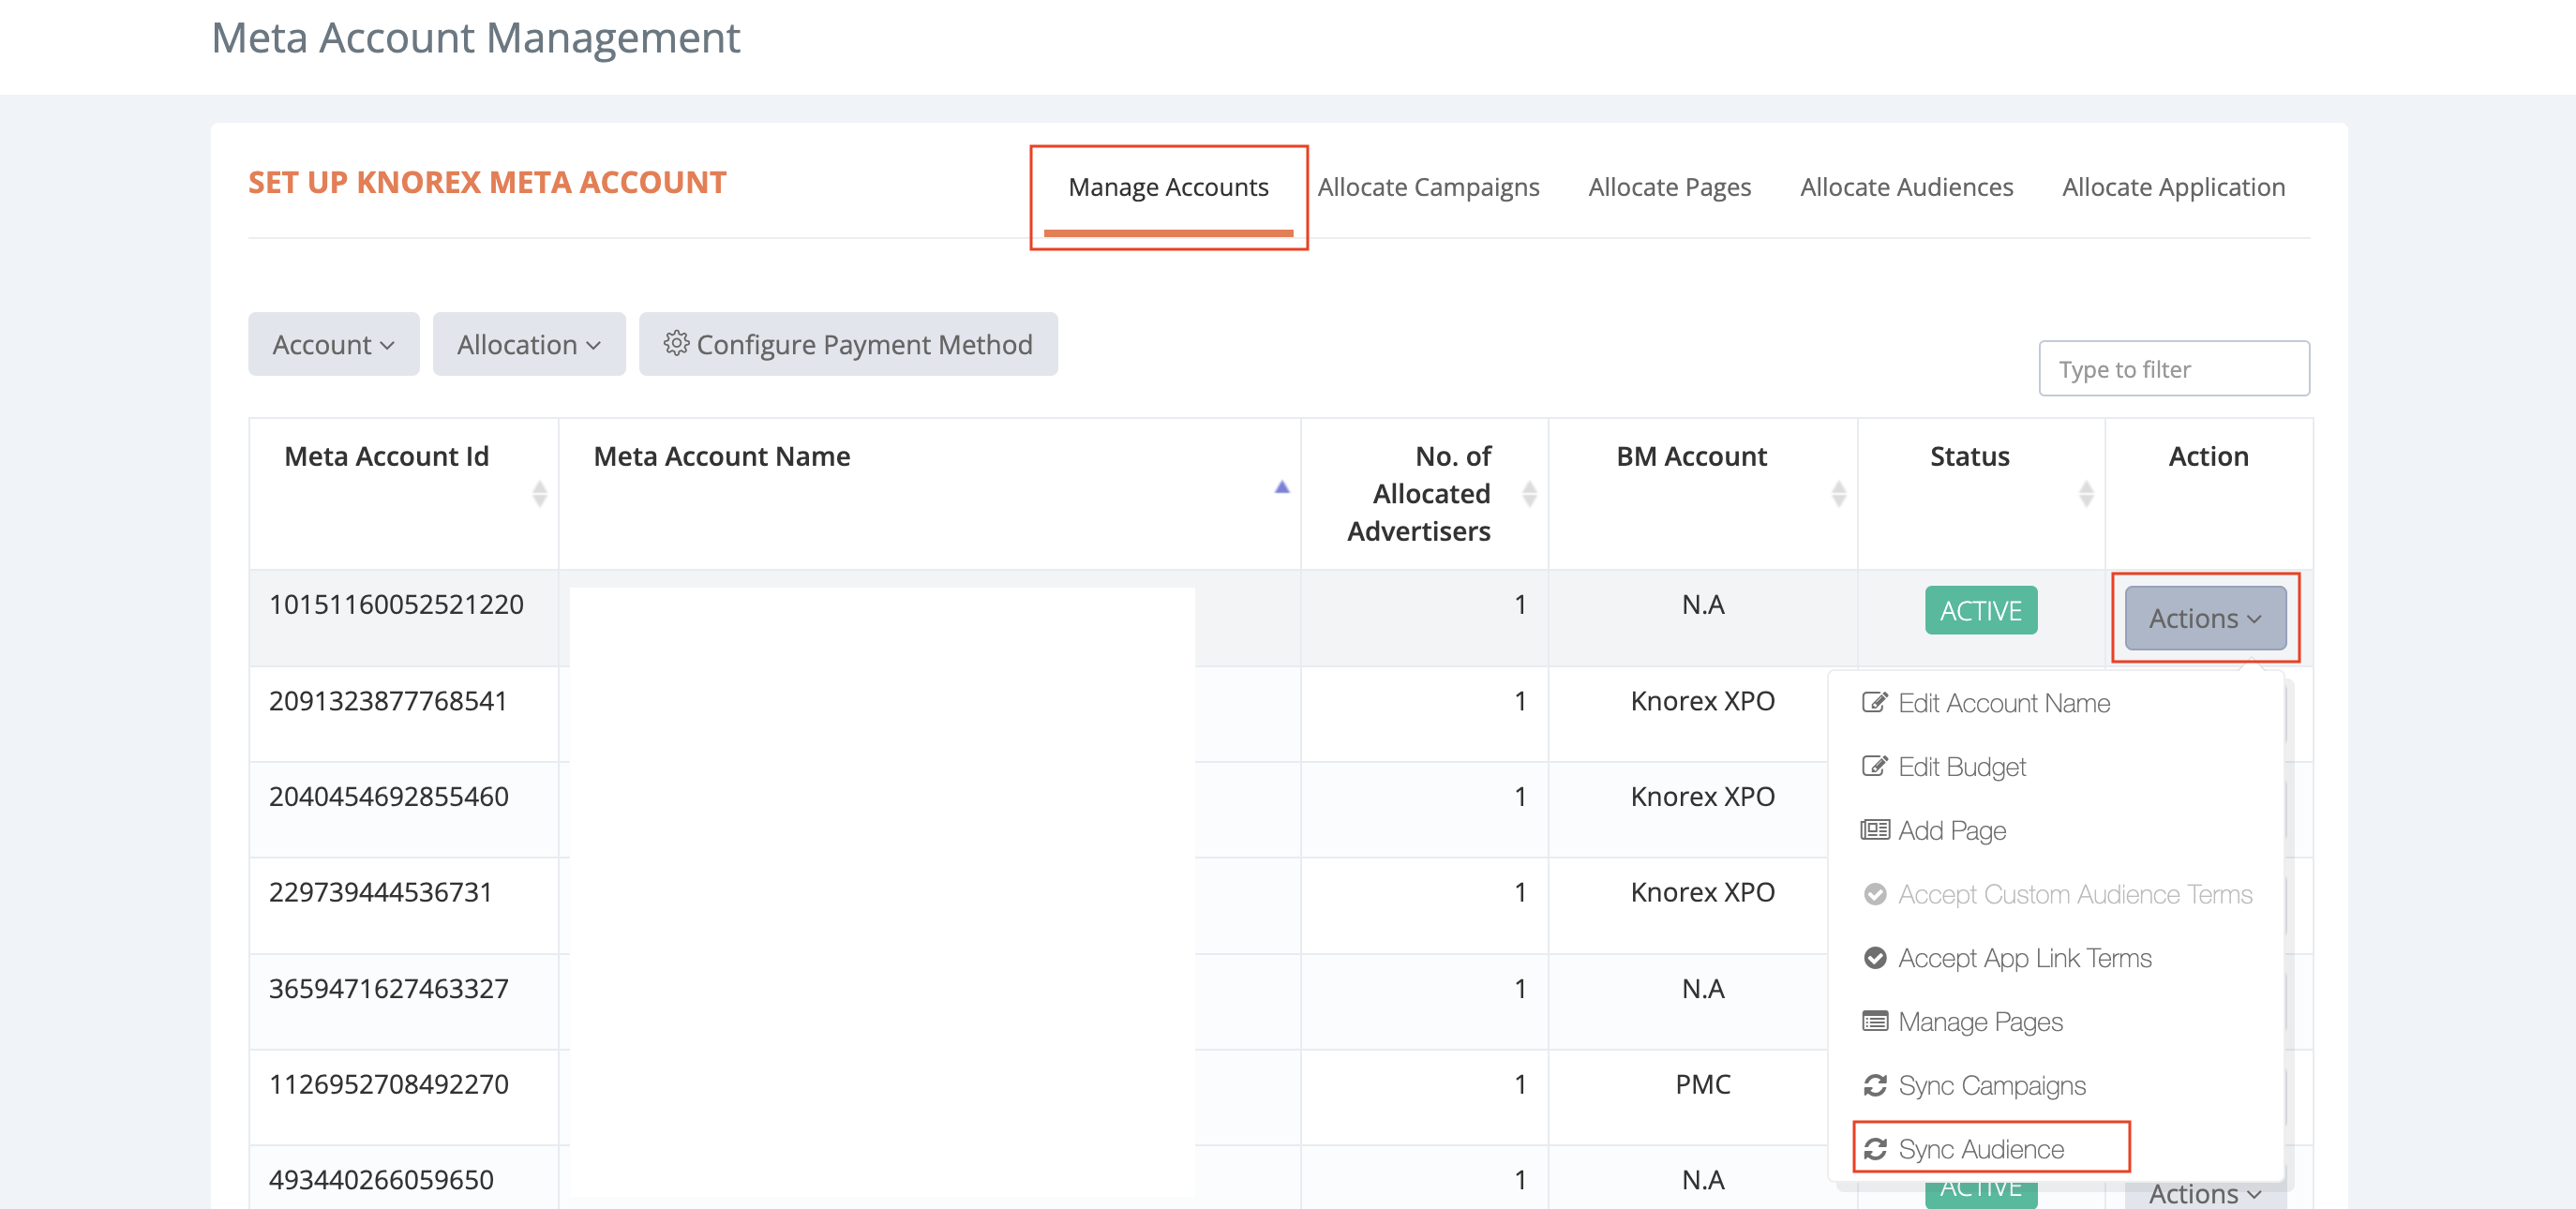Click ACTIVE status badge in first row
The image size is (2576, 1209).
tap(1981, 610)
